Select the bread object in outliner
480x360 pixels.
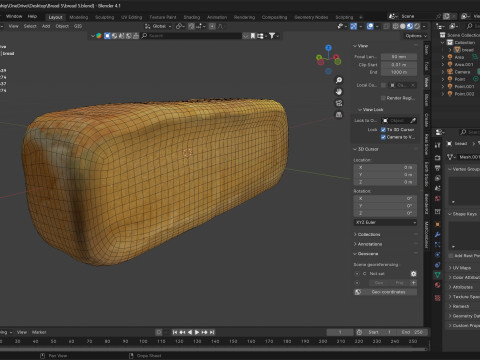[x=468, y=50]
